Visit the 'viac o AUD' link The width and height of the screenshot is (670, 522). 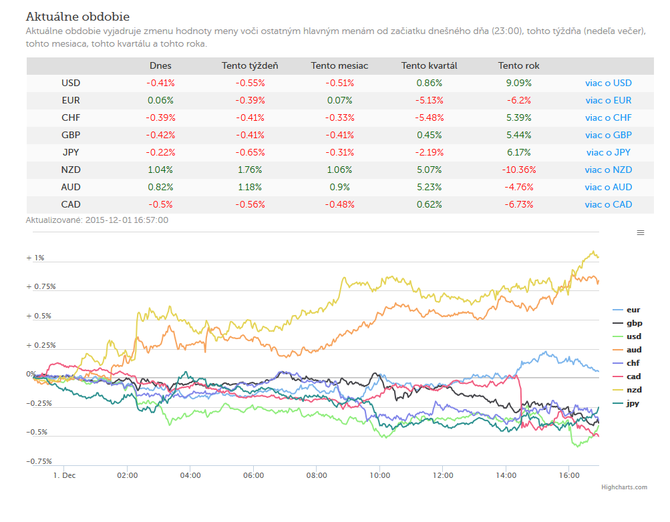point(608,187)
